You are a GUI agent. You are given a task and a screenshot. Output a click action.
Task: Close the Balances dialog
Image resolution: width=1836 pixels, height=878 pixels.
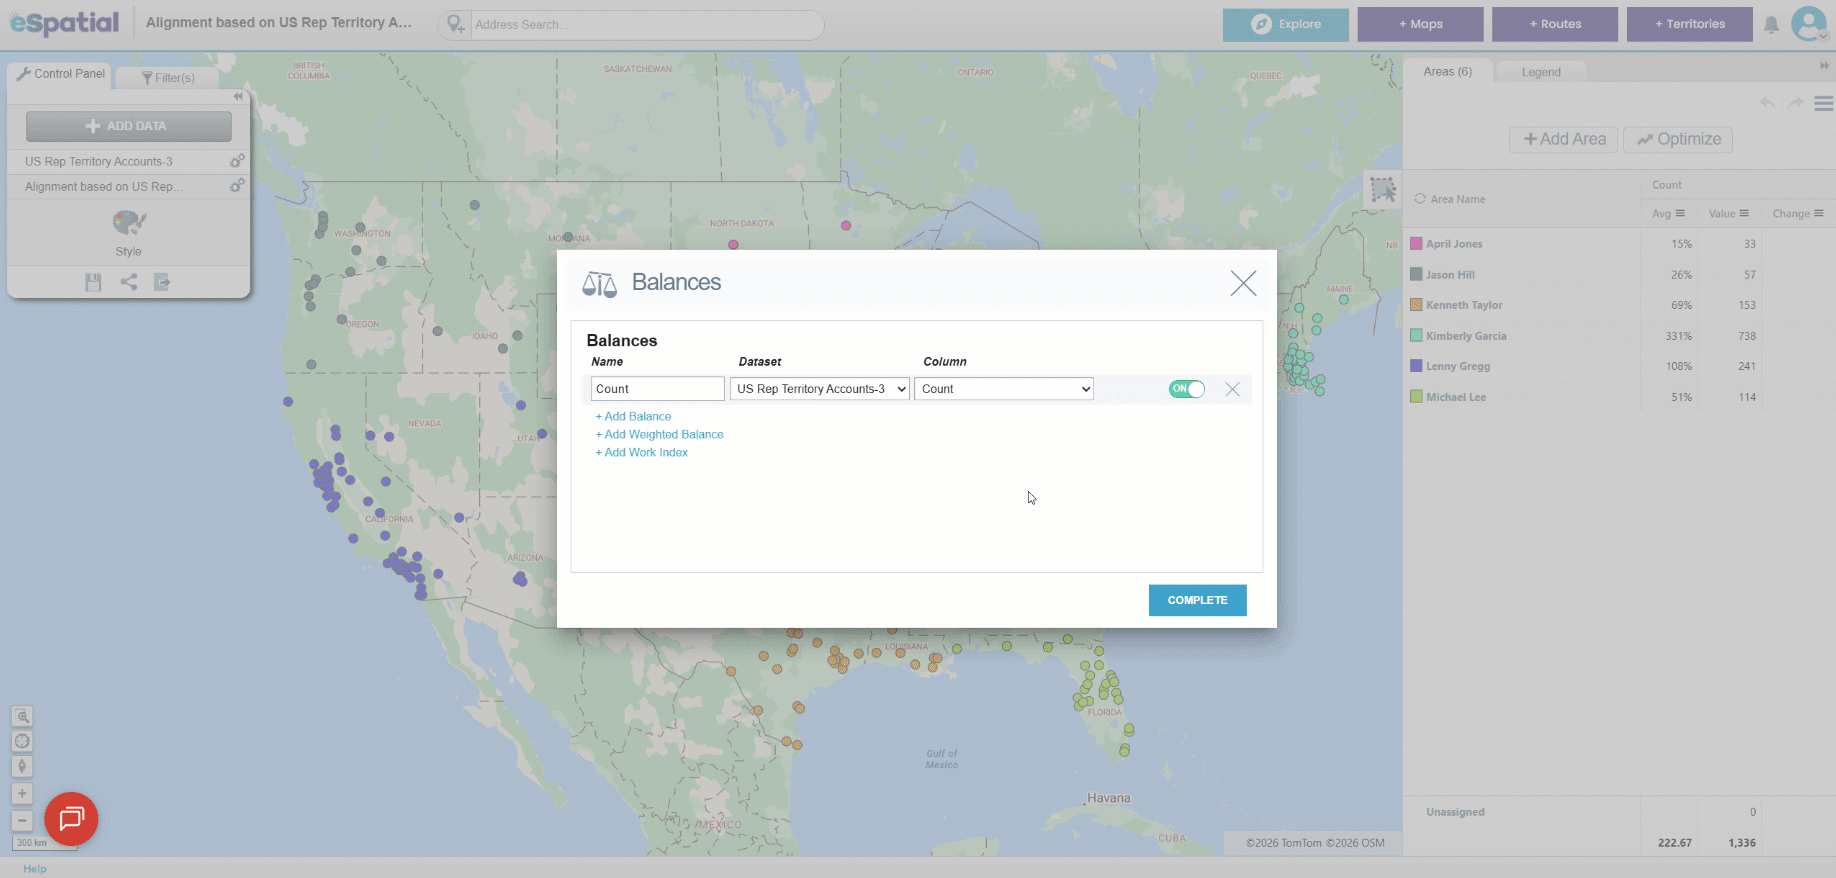tap(1243, 283)
